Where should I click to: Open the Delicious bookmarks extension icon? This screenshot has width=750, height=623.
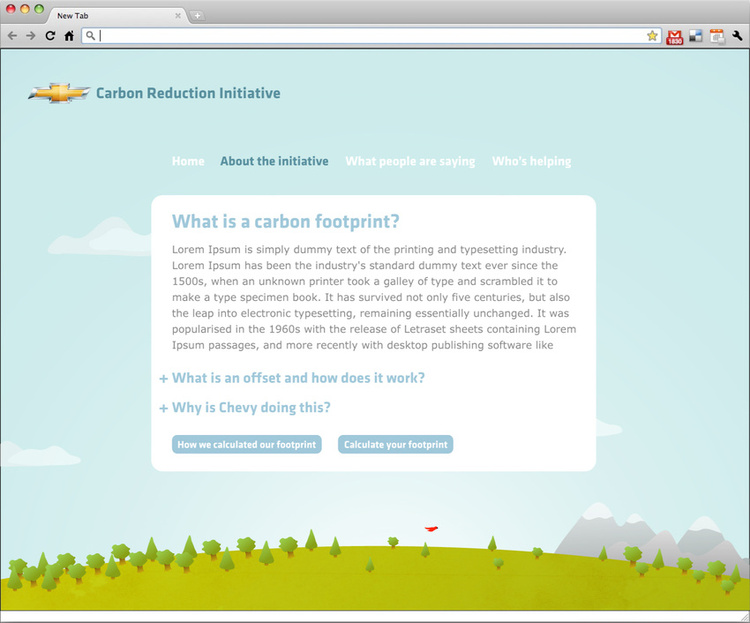coord(696,36)
